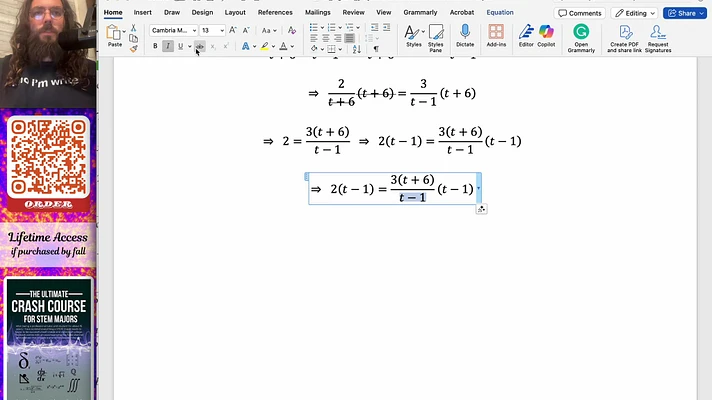The image size is (712, 400).
Task: Click the Comments button
Action: pos(580,13)
